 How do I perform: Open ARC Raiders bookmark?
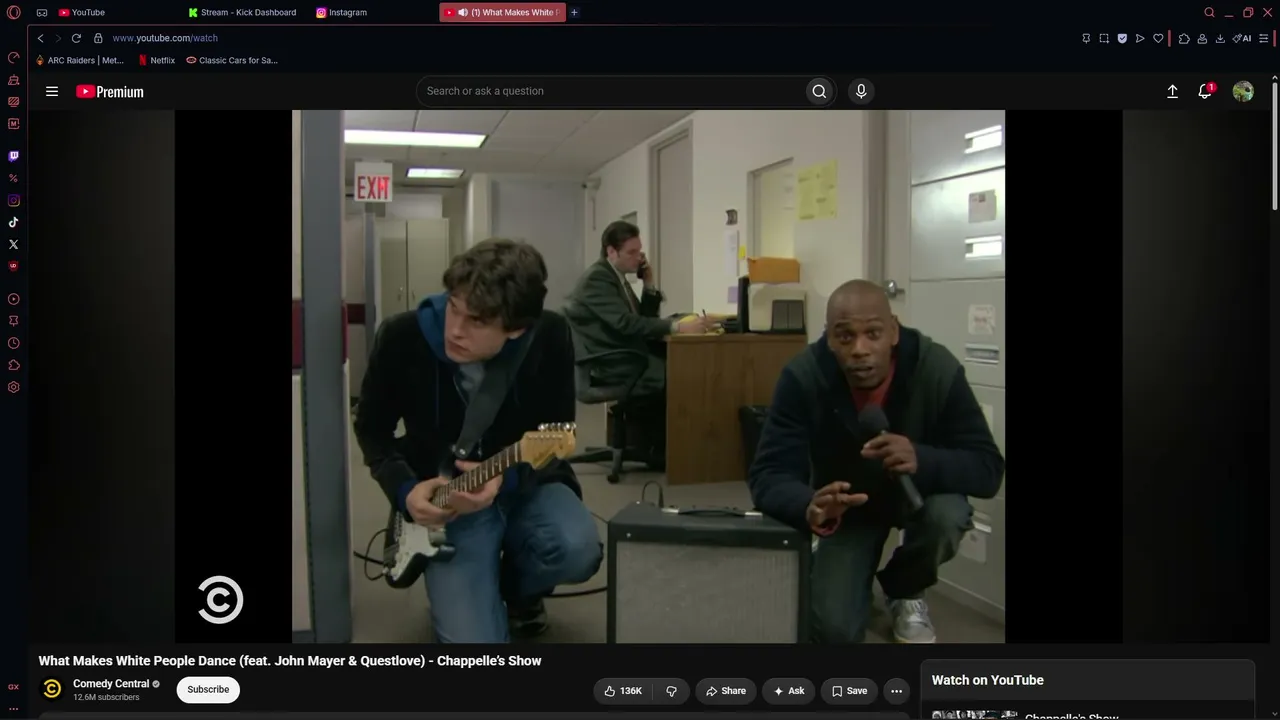(x=80, y=60)
